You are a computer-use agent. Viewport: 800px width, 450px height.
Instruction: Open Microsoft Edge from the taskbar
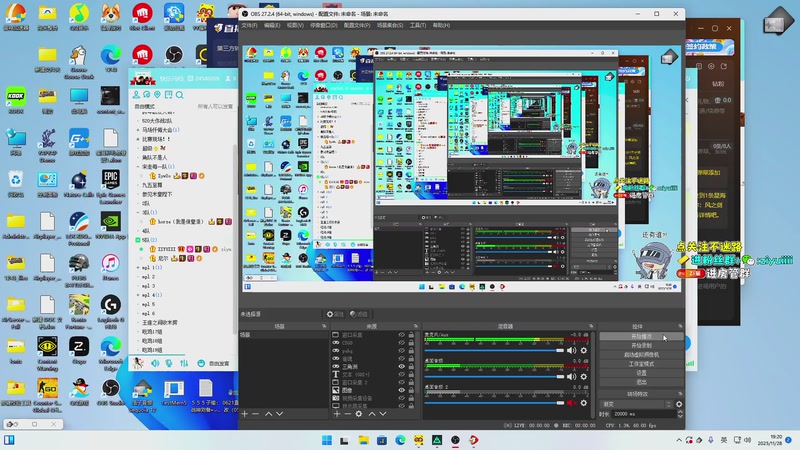[x=400, y=440]
